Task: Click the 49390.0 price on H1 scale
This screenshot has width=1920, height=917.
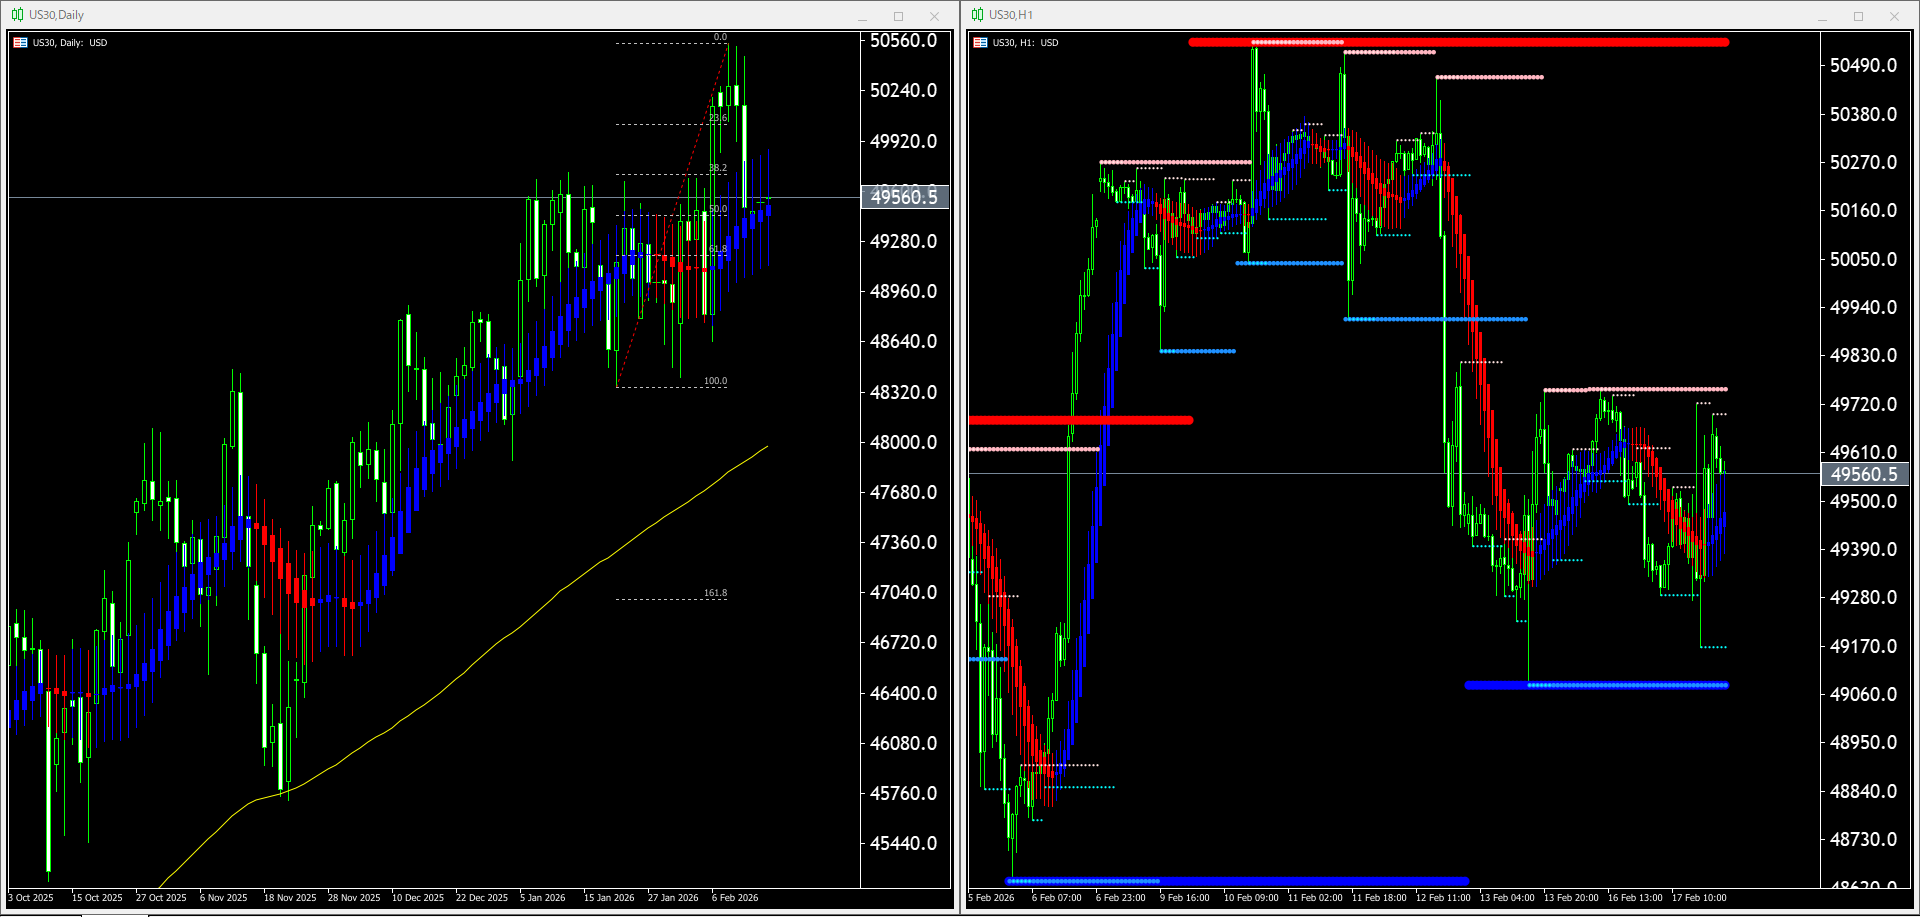Action: coord(1864,550)
